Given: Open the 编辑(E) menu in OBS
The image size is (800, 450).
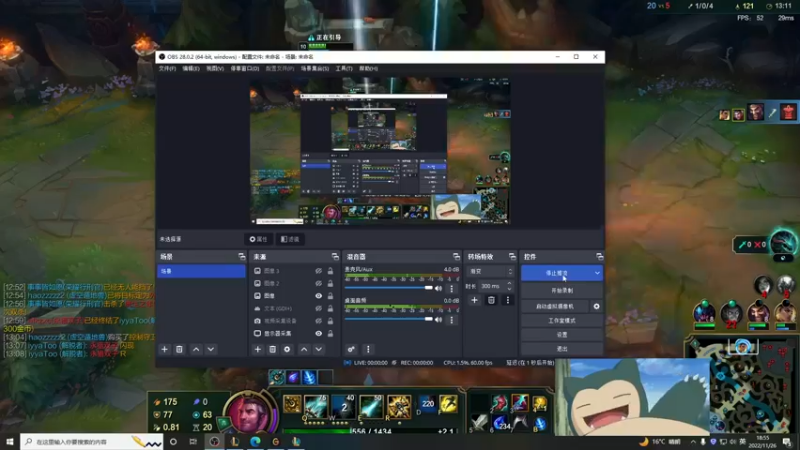Looking at the screenshot, I should point(191,68).
